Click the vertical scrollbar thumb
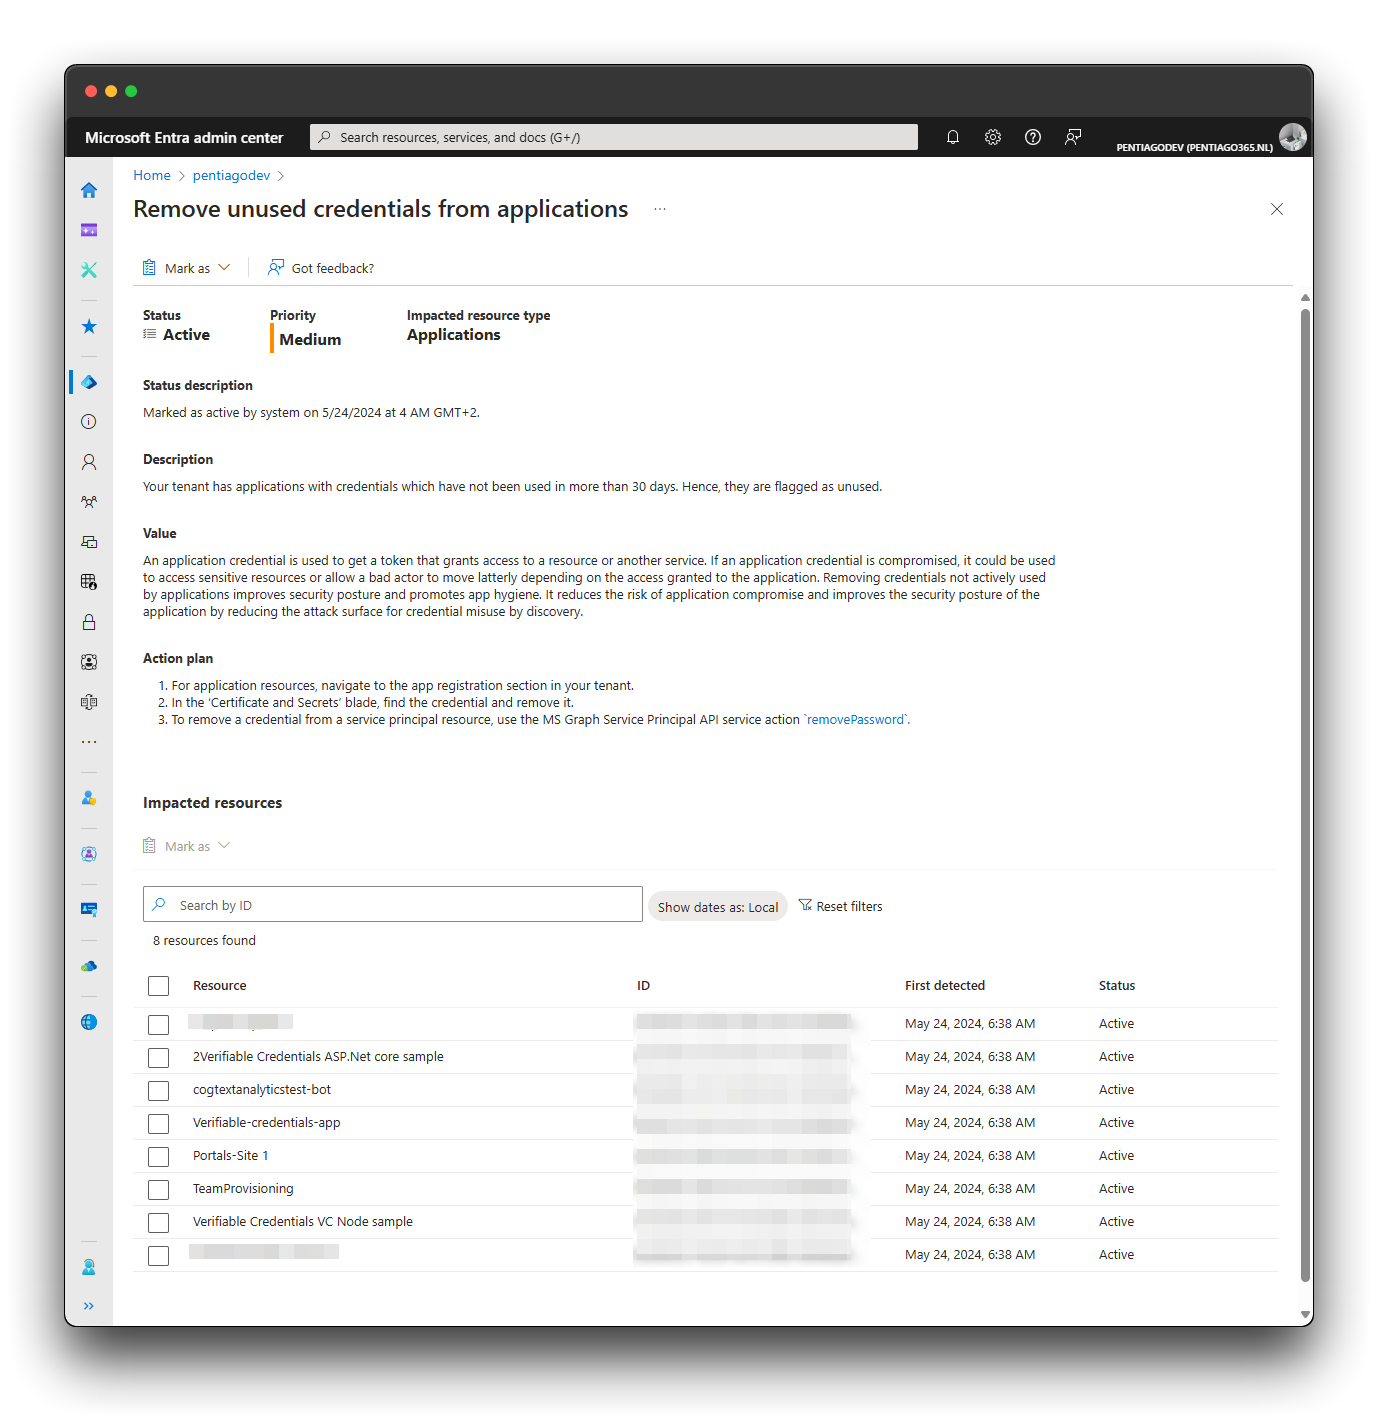 [x=1305, y=795]
